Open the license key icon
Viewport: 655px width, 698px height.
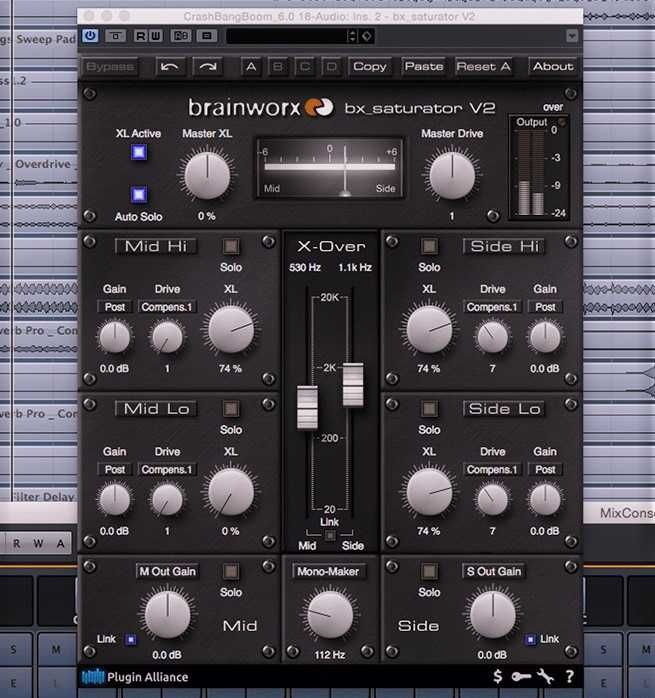click(x=521, y=677)
